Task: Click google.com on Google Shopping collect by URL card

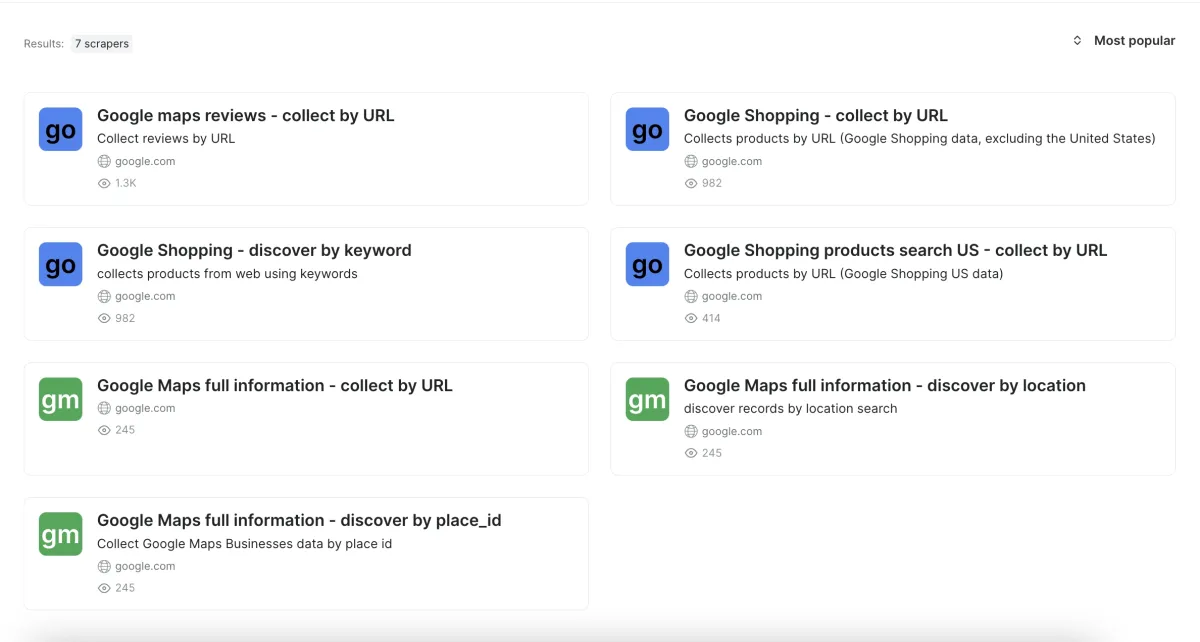Action: [732, 161]
